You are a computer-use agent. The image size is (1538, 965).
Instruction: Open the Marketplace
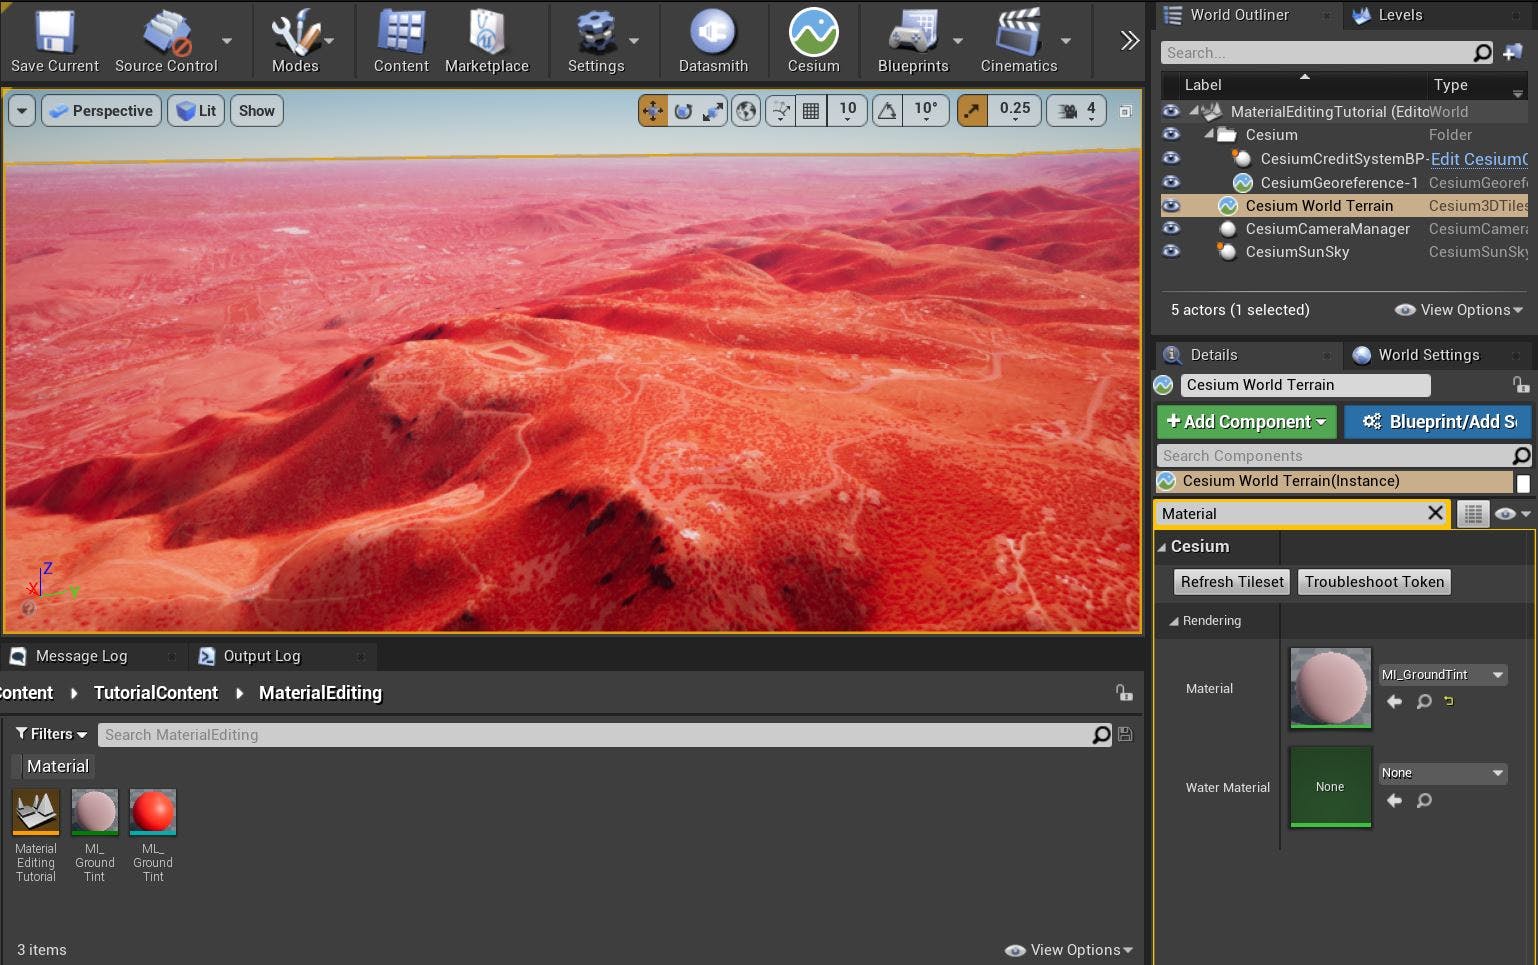487,40
